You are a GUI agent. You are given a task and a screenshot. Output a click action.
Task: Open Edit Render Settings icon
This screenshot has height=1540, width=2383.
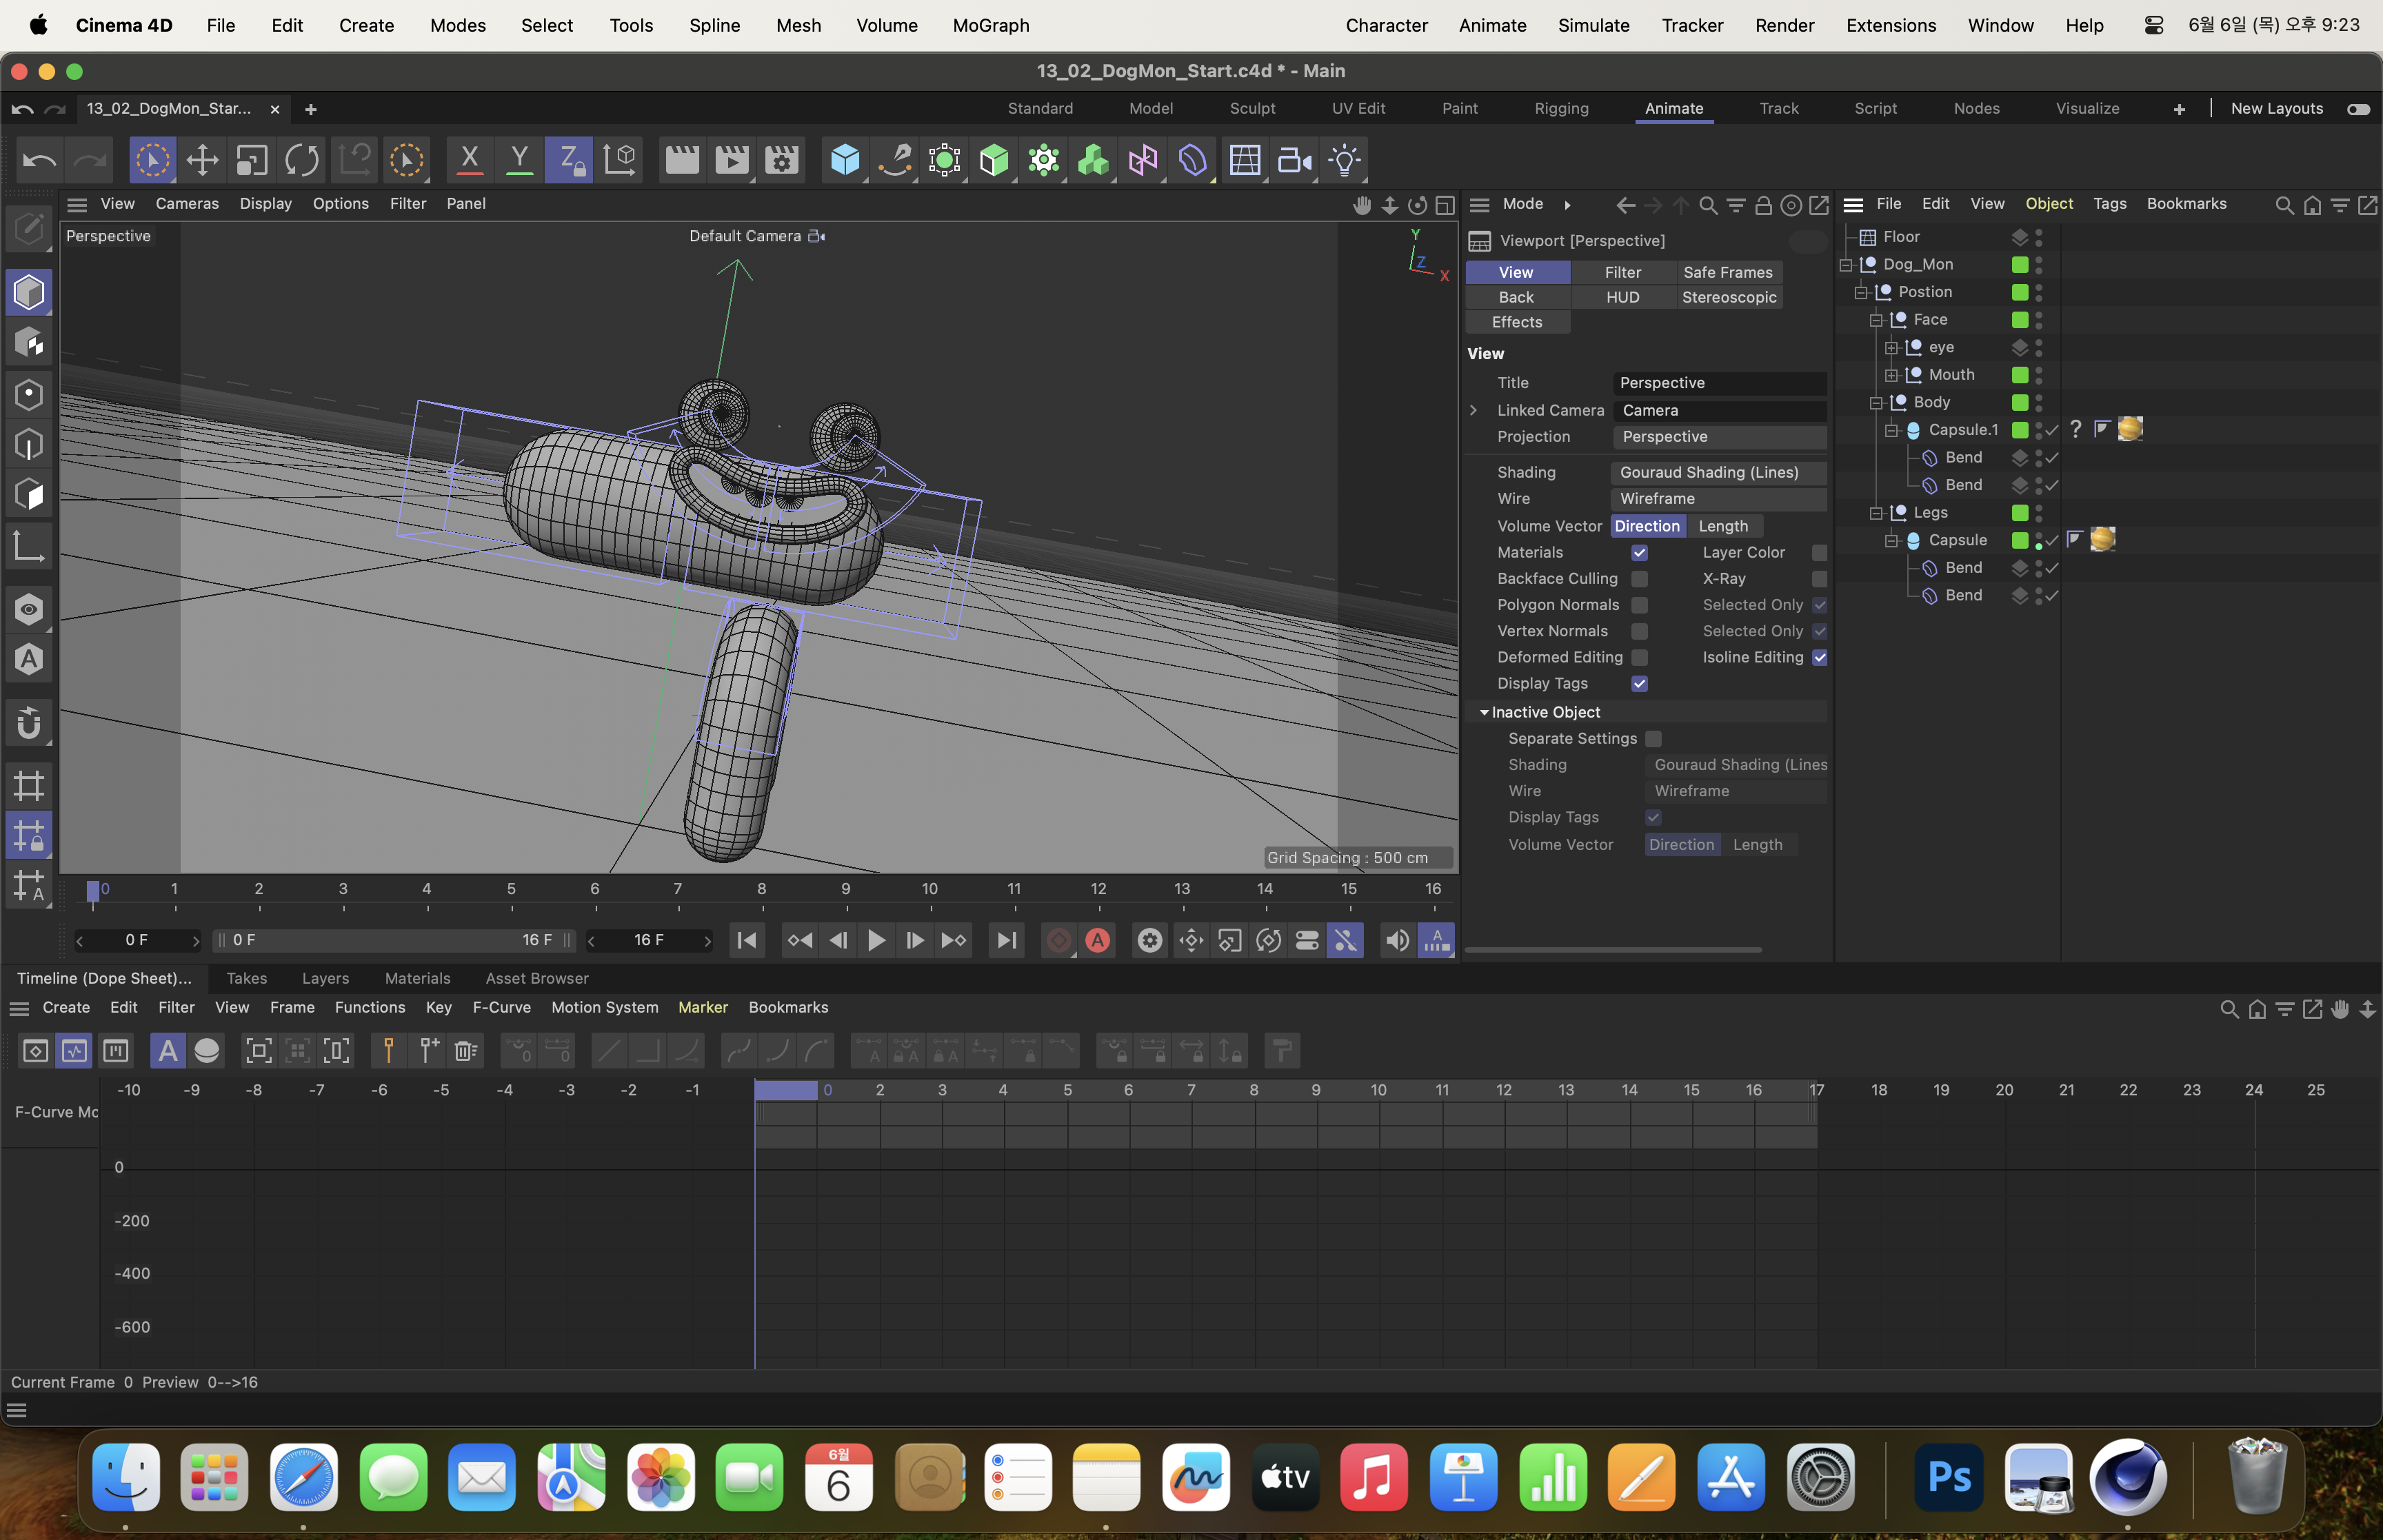click(782, 160)
